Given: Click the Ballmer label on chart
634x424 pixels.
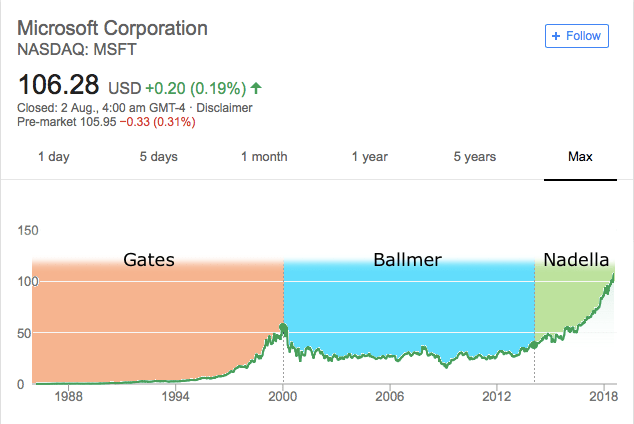Looking at the screenshot, I should coord(407,260).
